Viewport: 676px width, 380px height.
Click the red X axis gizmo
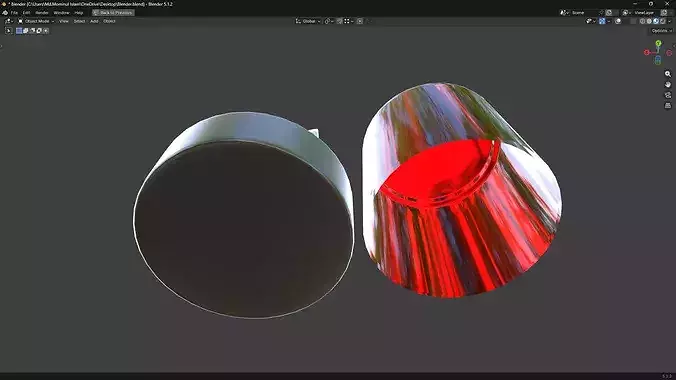[647, 53]
